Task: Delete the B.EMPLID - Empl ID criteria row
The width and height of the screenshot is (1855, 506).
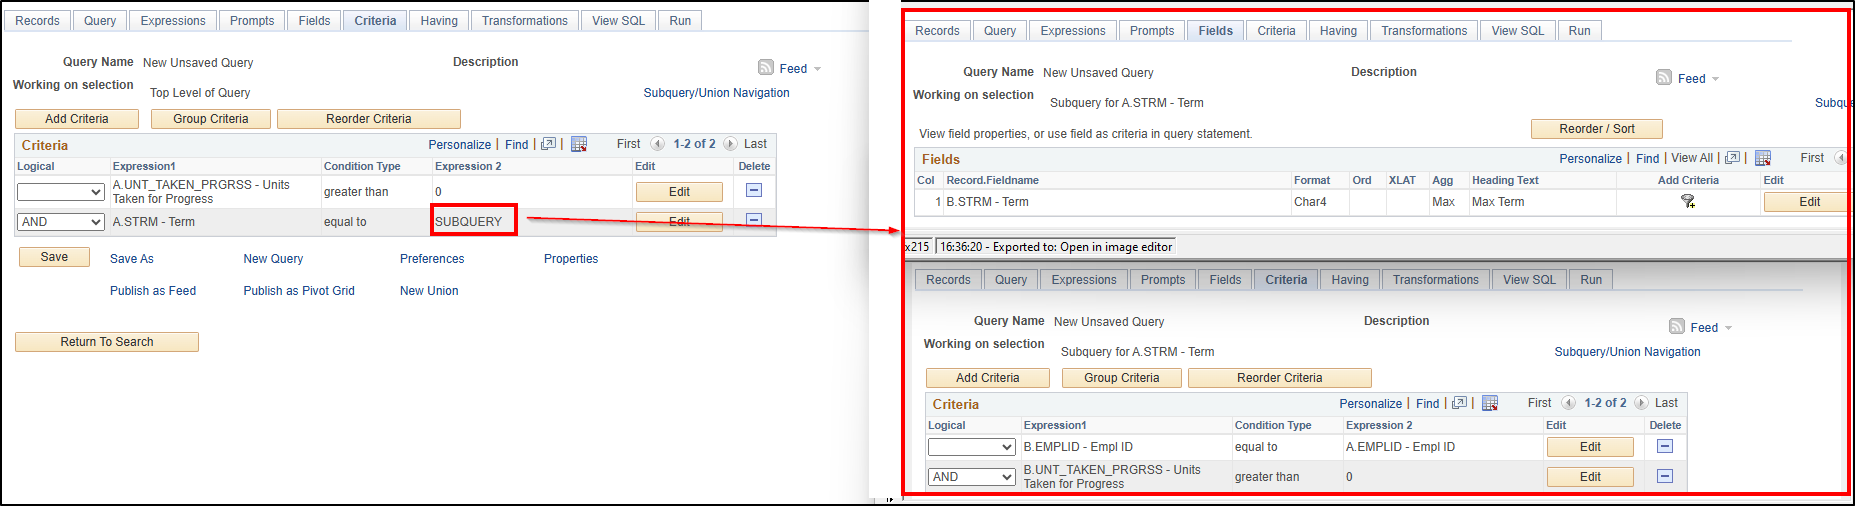Action: click(1665, 447)
